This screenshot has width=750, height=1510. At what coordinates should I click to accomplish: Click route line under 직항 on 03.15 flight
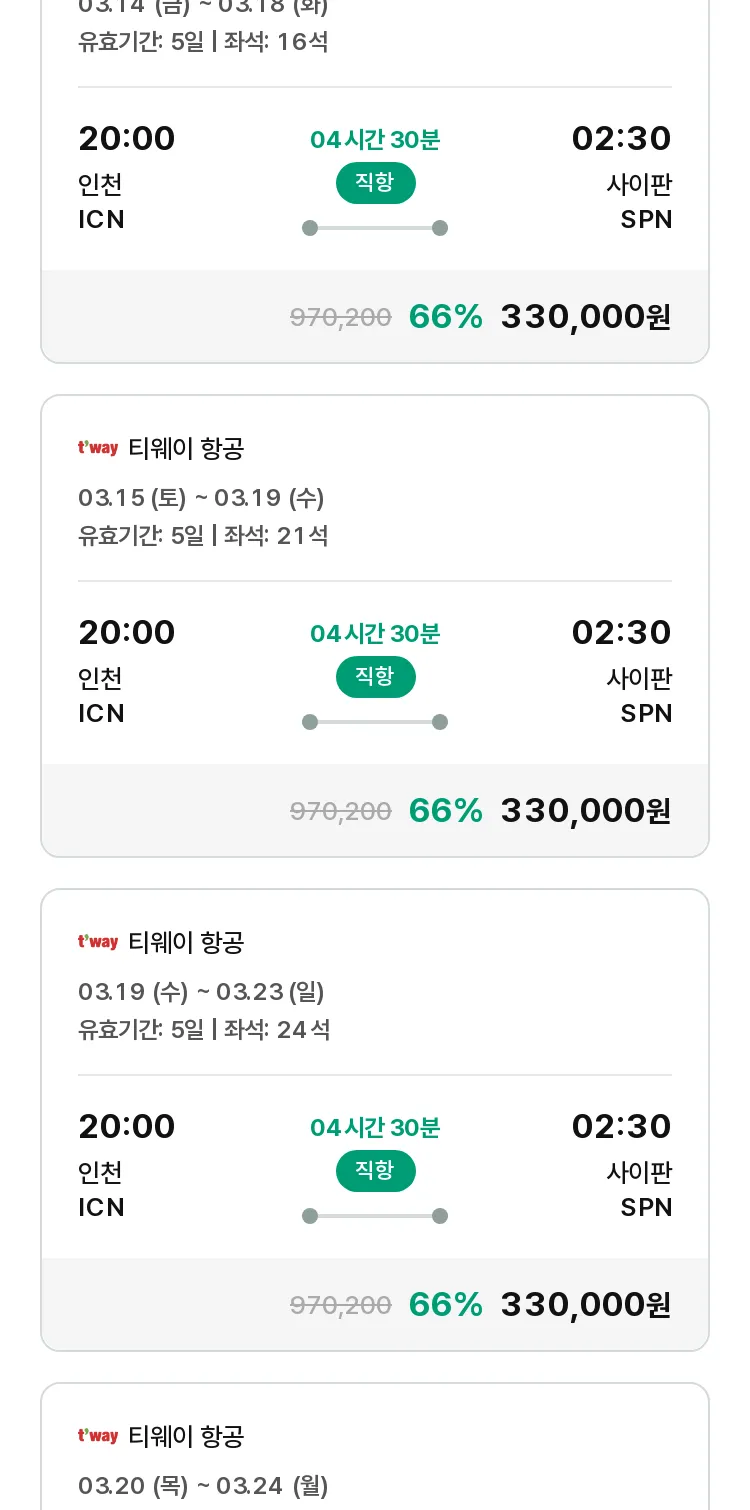(375, 722)
